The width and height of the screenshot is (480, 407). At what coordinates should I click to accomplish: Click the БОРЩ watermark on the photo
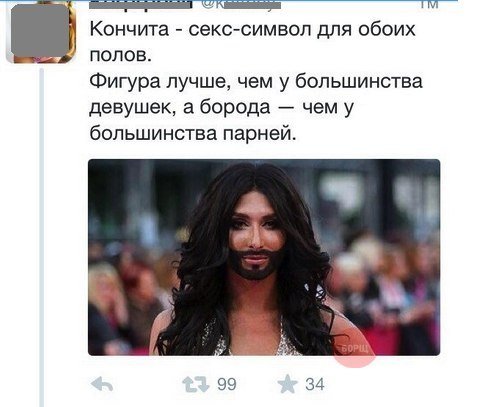click(356, 349)
